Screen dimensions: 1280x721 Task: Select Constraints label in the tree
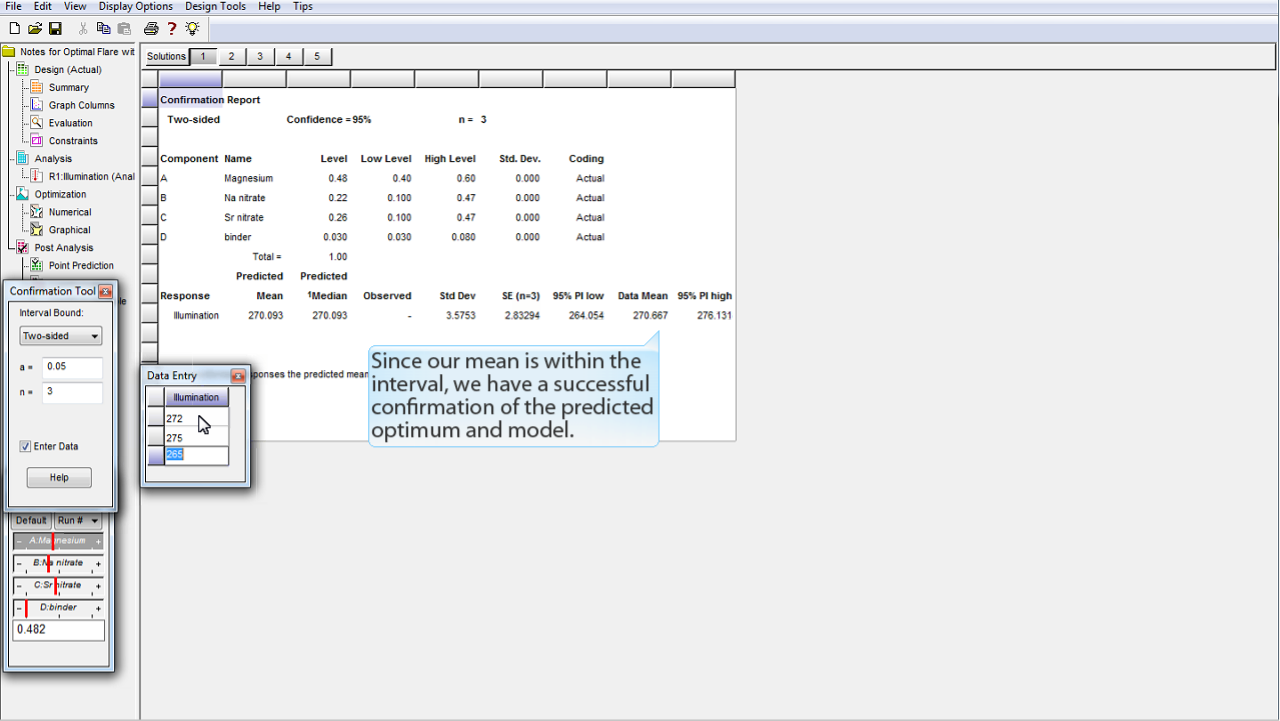coord(73,141)
